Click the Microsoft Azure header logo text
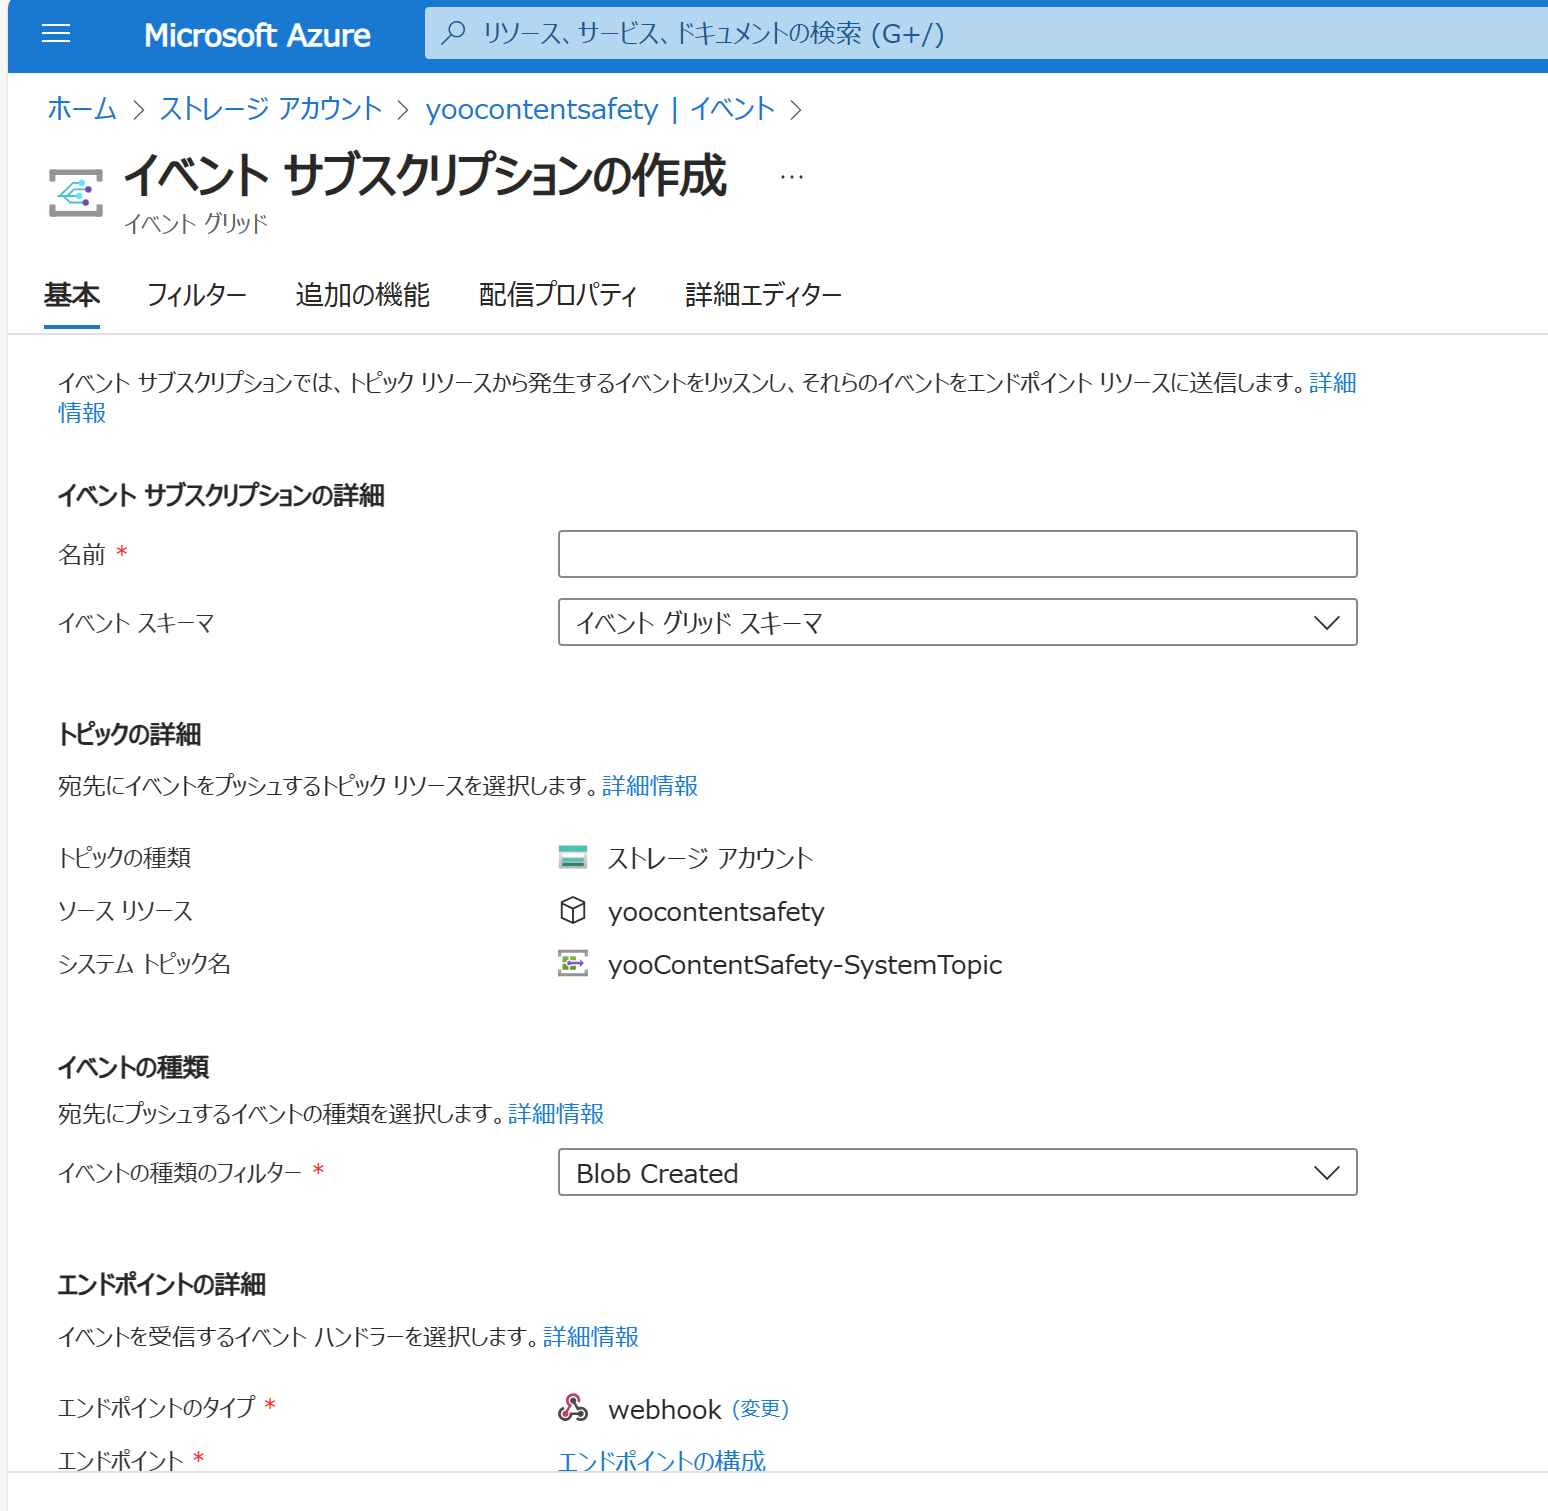The image size is (1548, 1511). click(257, 35)
